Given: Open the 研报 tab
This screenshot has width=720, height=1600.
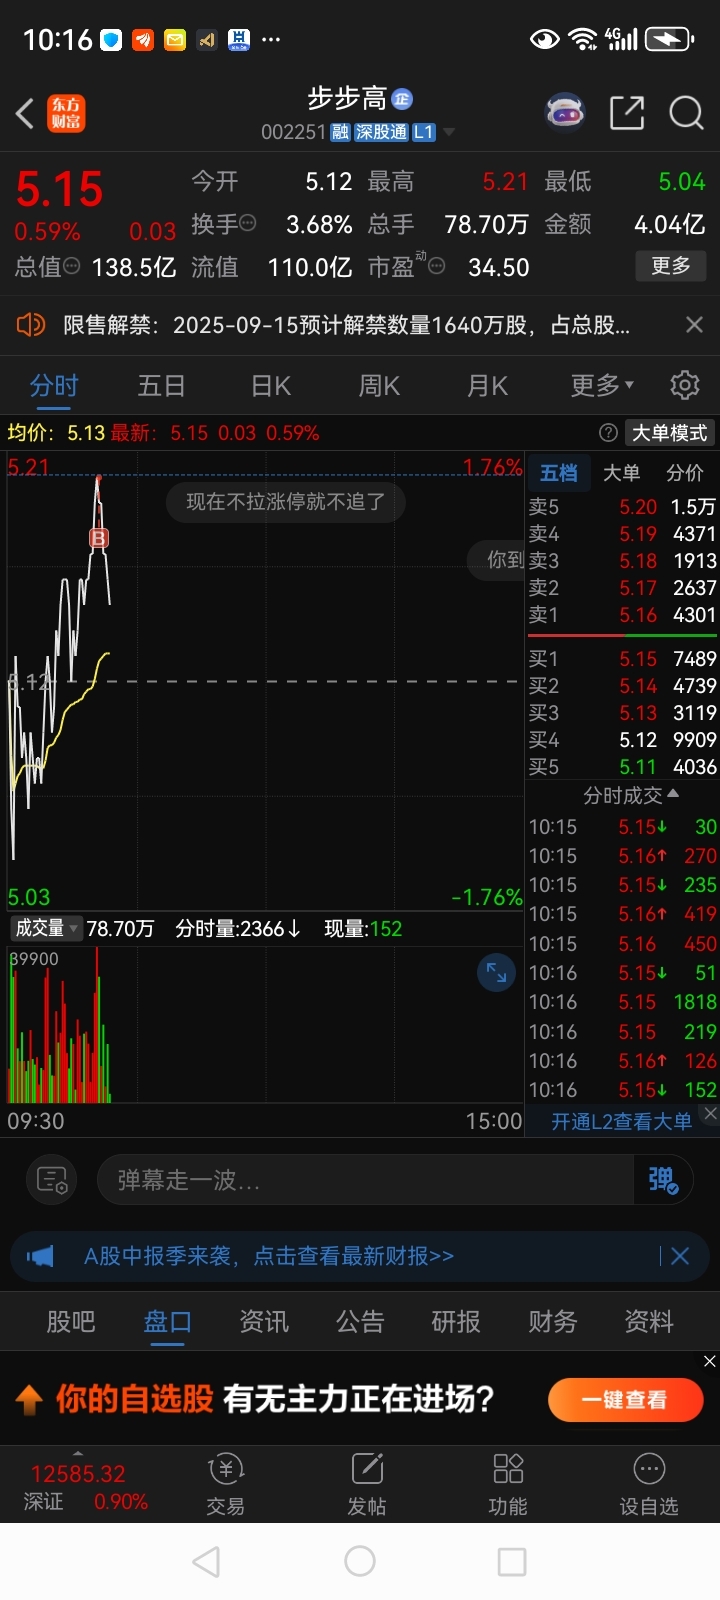Looking at the screenshot, I should (x=456, y=1321).
